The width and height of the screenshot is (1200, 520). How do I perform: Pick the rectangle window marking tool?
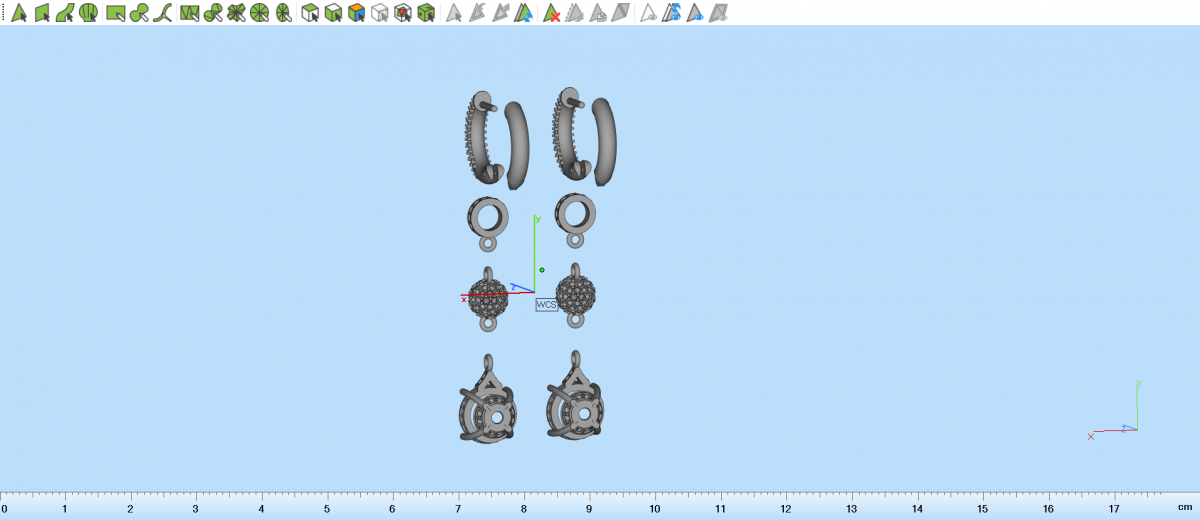(116, 13)
